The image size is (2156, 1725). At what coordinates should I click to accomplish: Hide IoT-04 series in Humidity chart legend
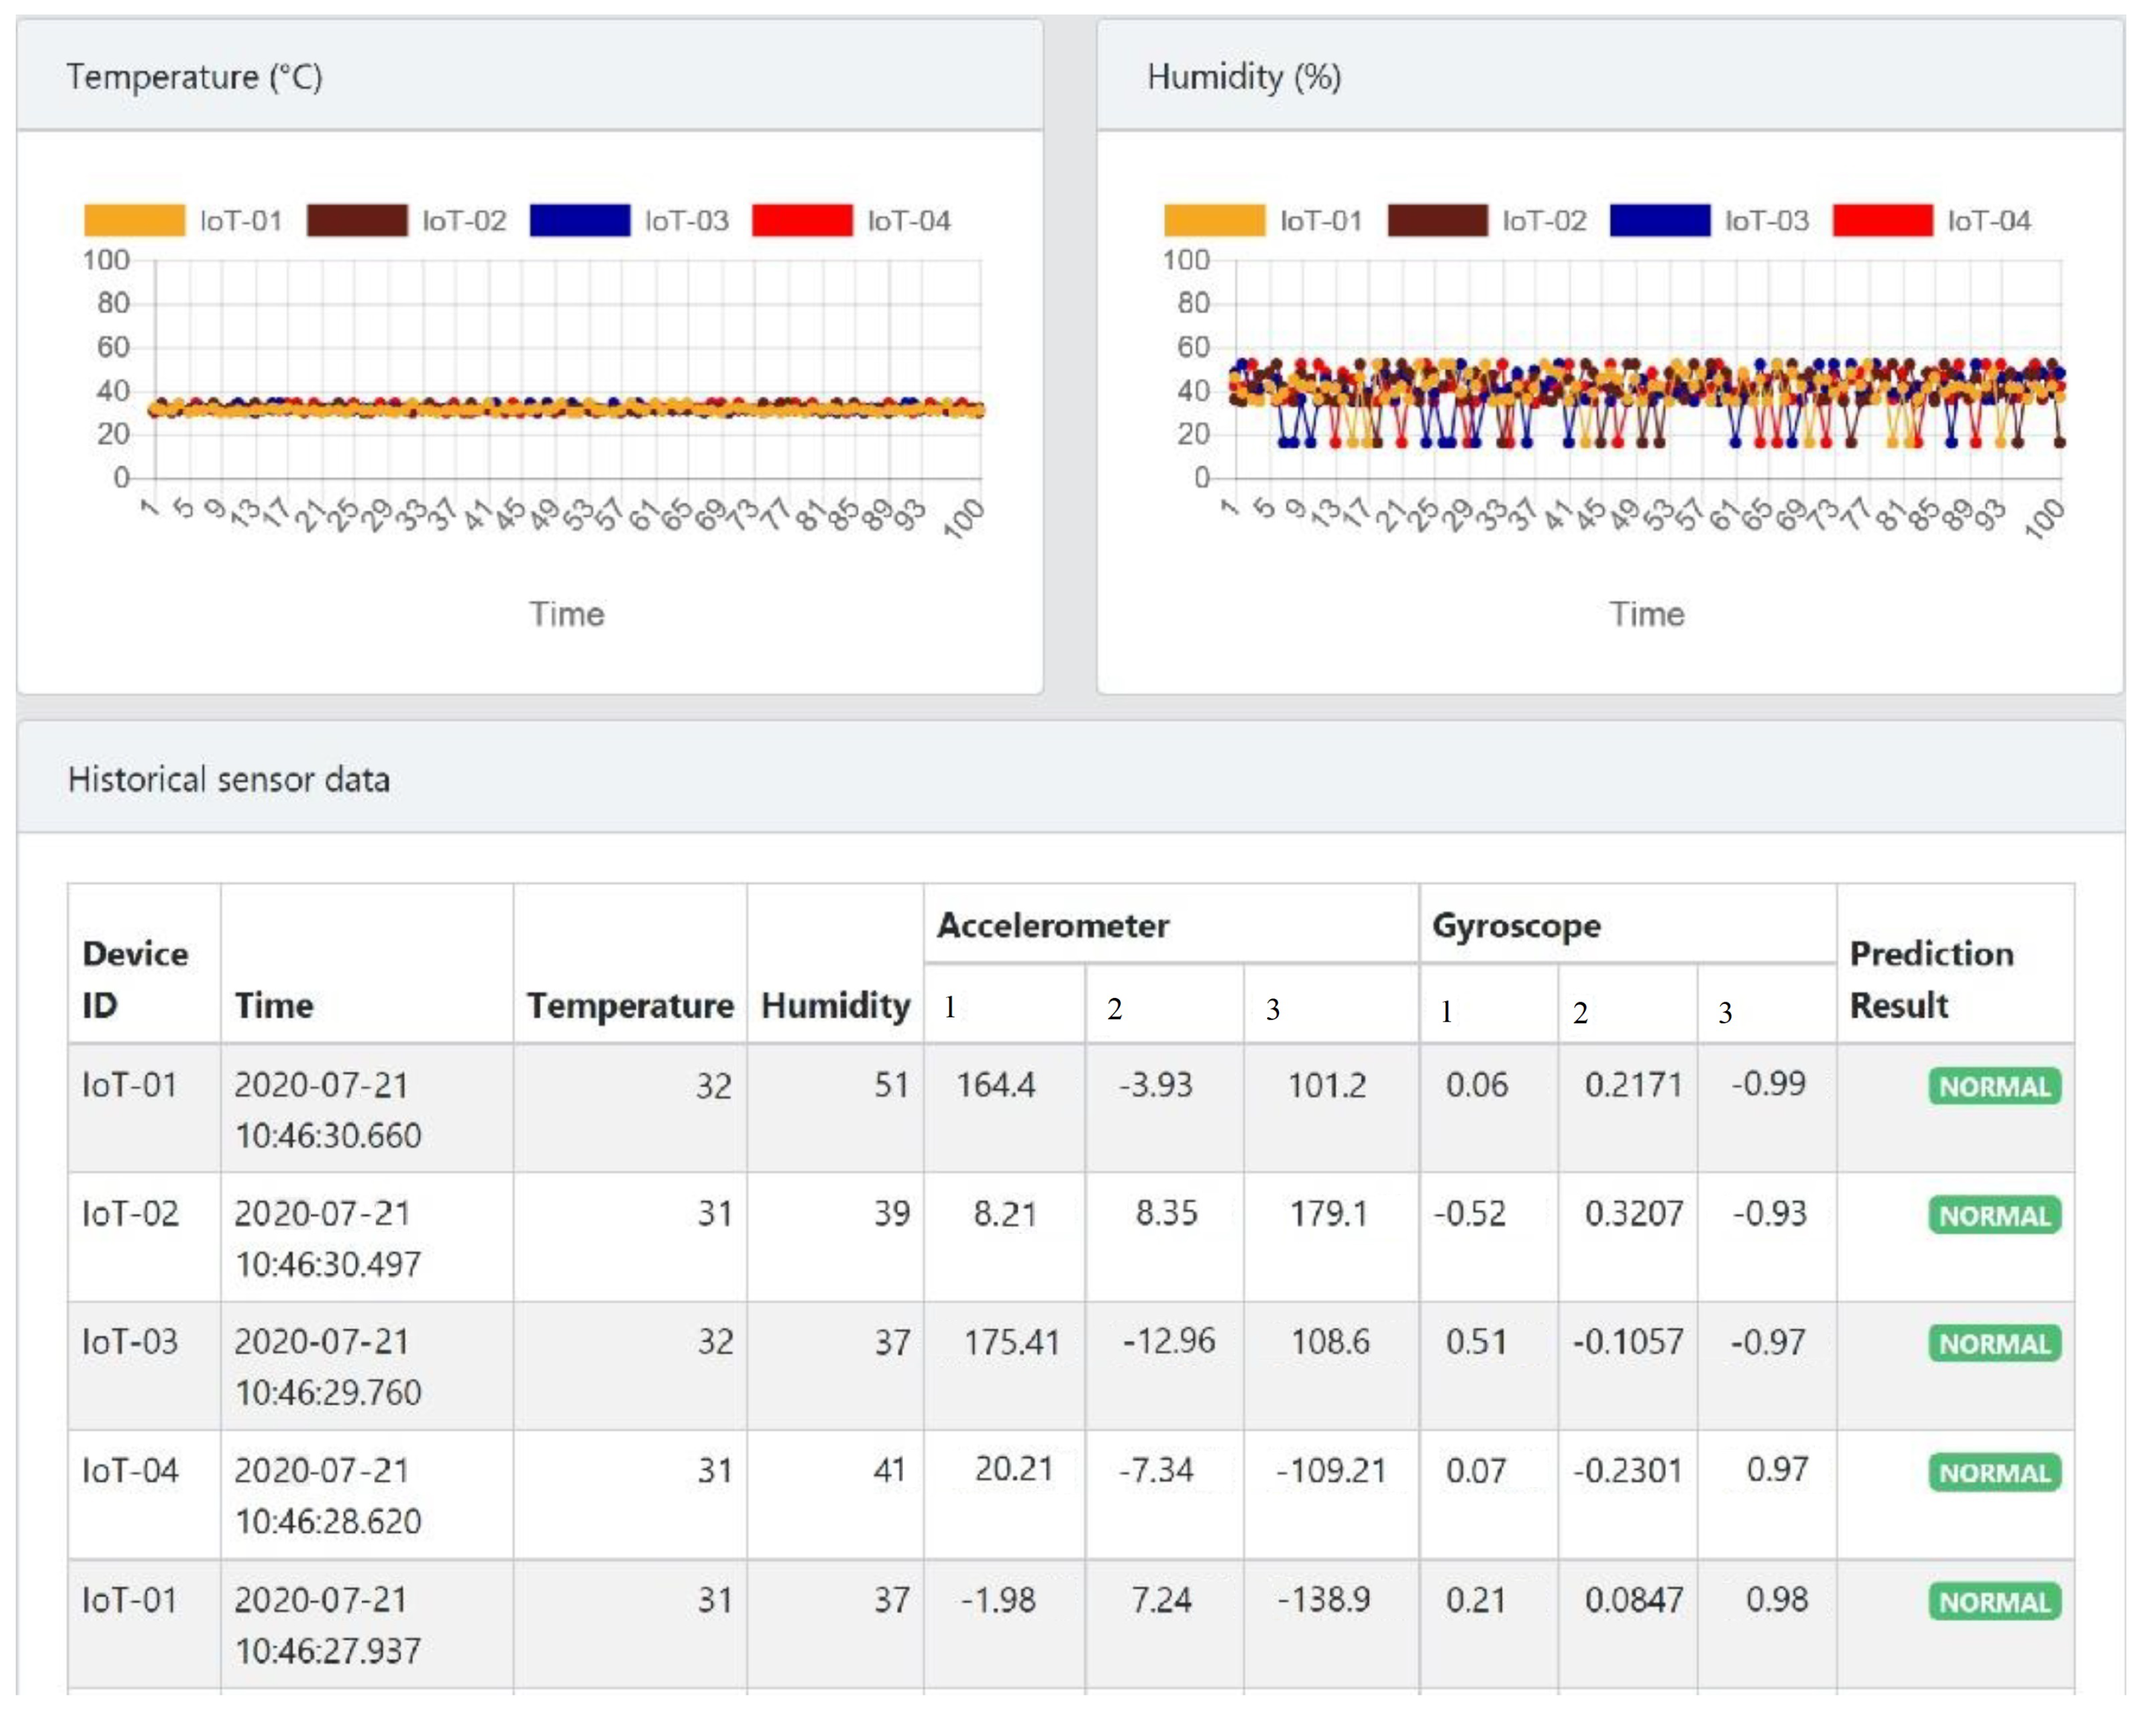1882,220
